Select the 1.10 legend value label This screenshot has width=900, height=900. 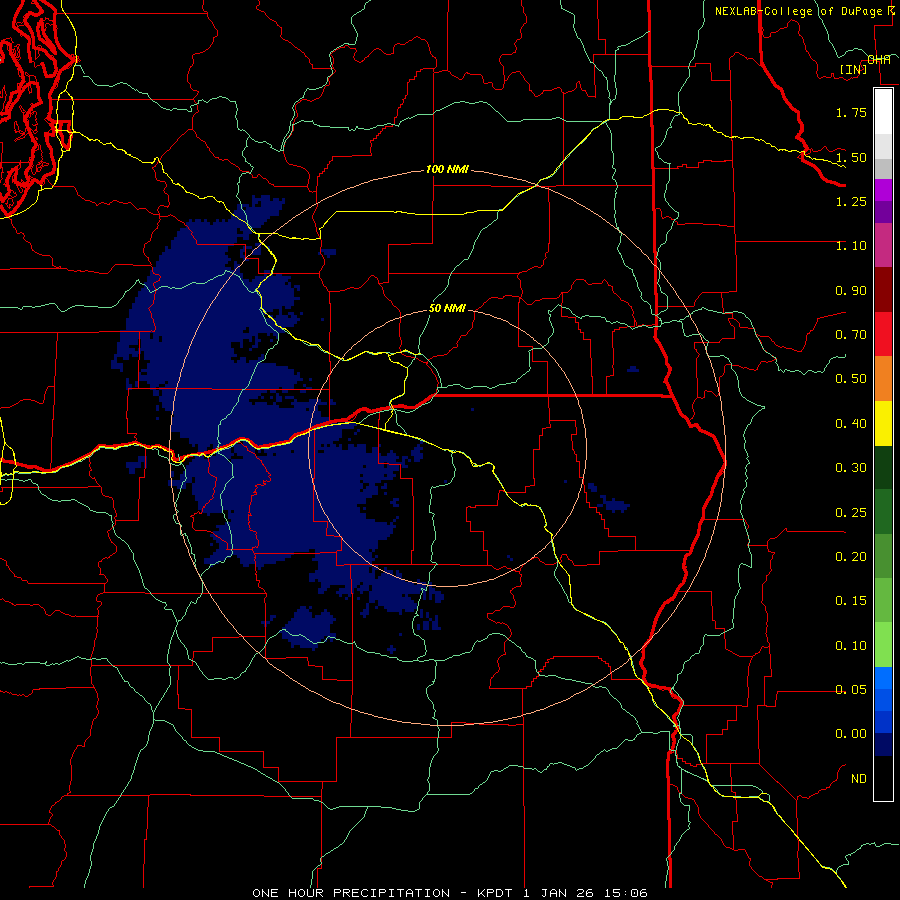851,246
